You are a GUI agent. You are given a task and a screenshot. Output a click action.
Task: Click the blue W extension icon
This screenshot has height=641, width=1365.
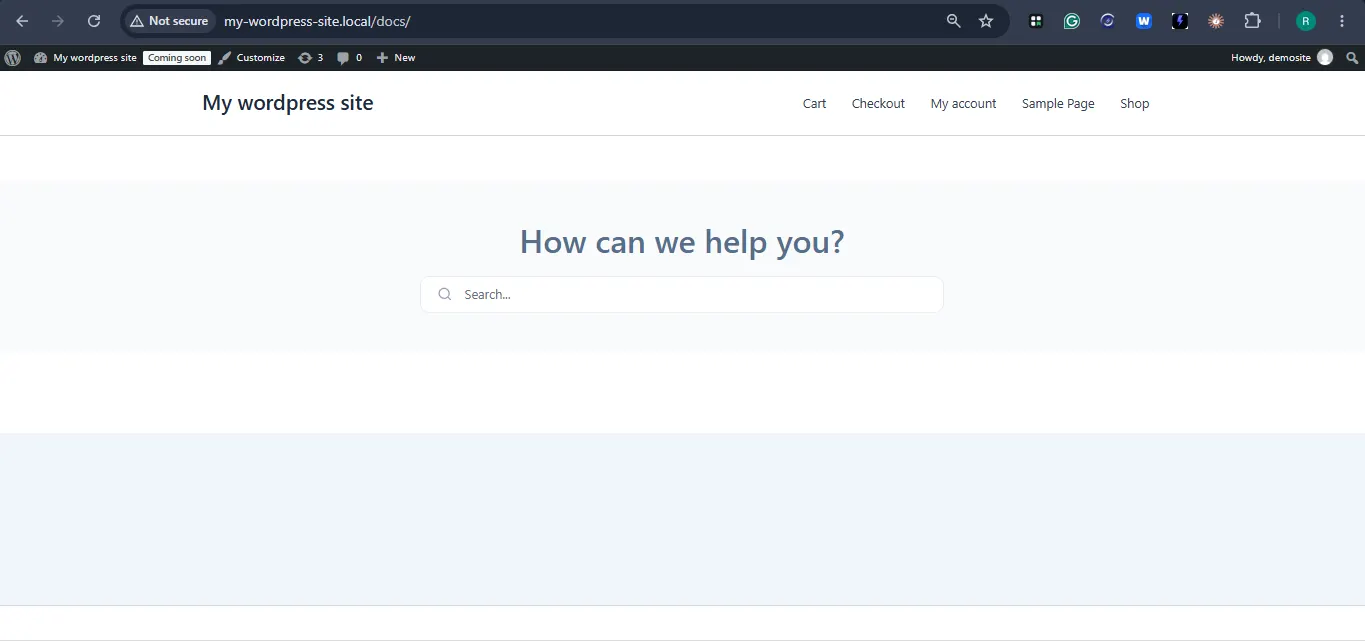[1144, 21]
